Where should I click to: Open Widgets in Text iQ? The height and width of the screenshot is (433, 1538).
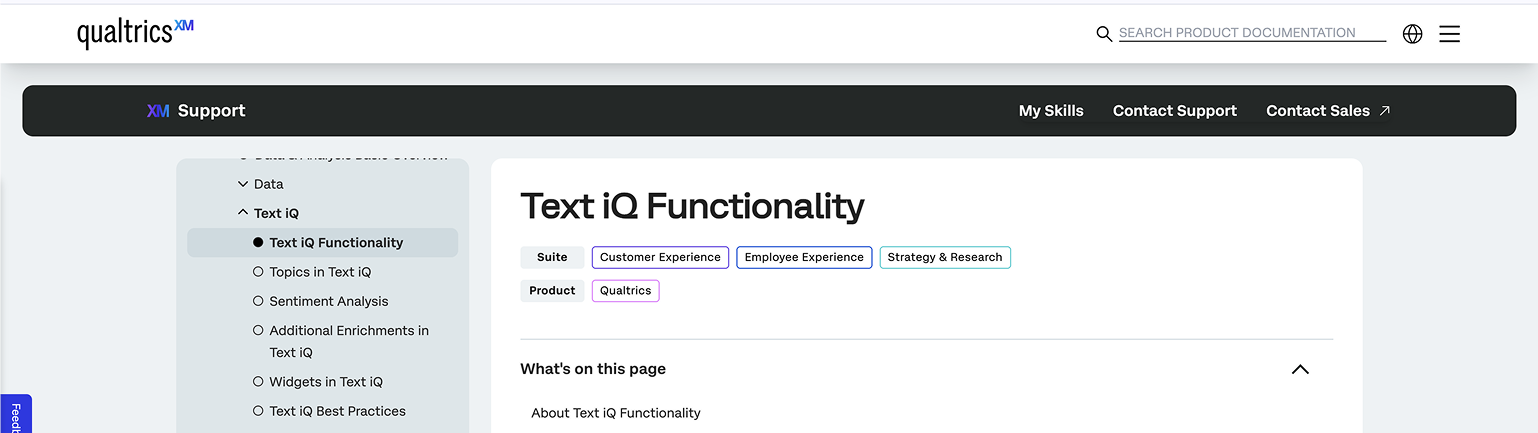pos(326,382)
